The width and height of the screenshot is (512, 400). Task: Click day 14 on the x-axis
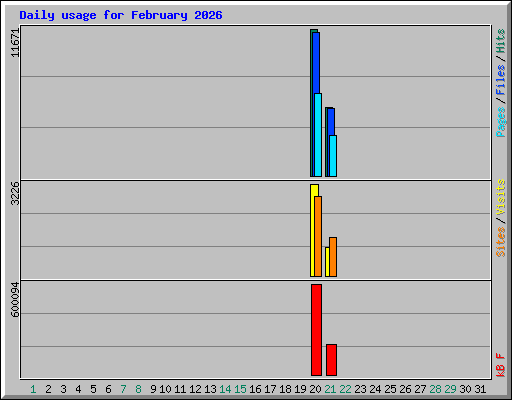coord(225,389)
